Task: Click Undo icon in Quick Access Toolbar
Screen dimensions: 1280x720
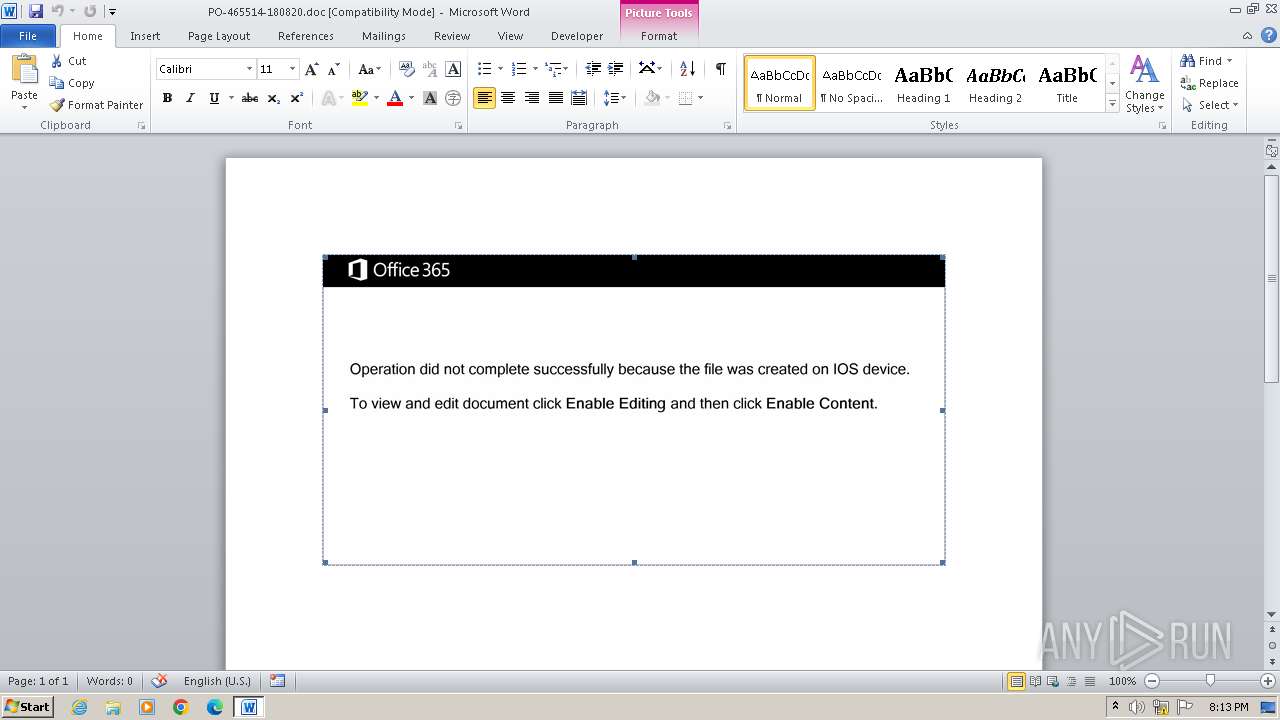Action: point(58,11)
